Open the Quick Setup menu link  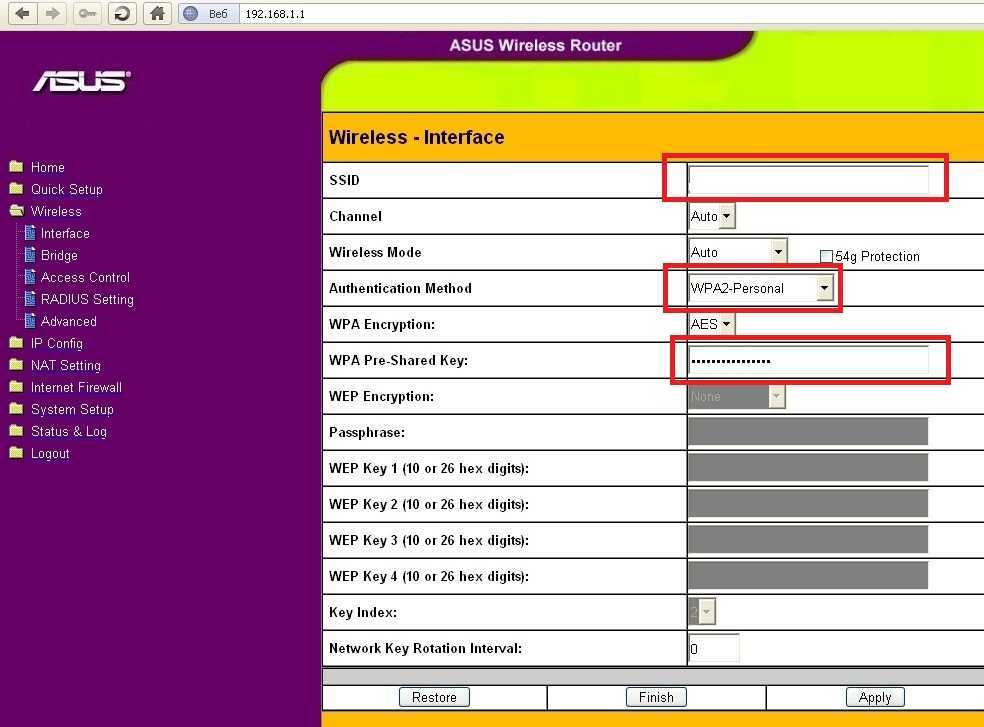(67, 190)
